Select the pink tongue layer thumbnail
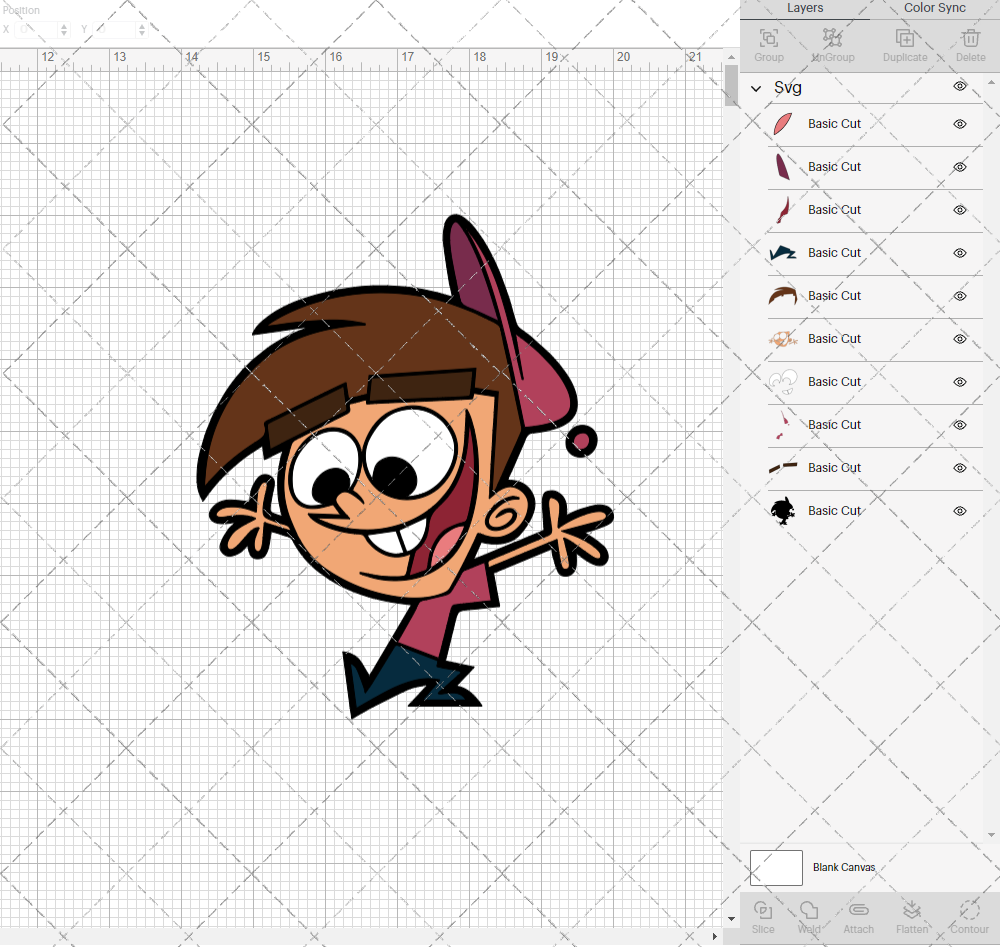Image resolution: width=1000 pixels, height=947 pixels. tap(783, 124)
